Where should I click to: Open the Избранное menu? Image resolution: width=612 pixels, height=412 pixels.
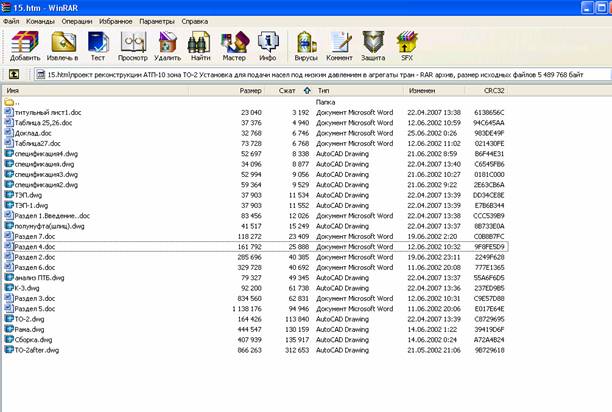coord(116,21)
